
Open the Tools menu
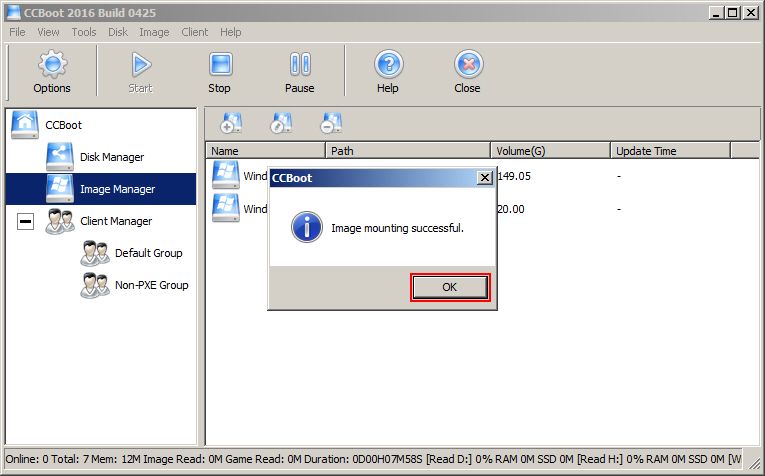84,32
